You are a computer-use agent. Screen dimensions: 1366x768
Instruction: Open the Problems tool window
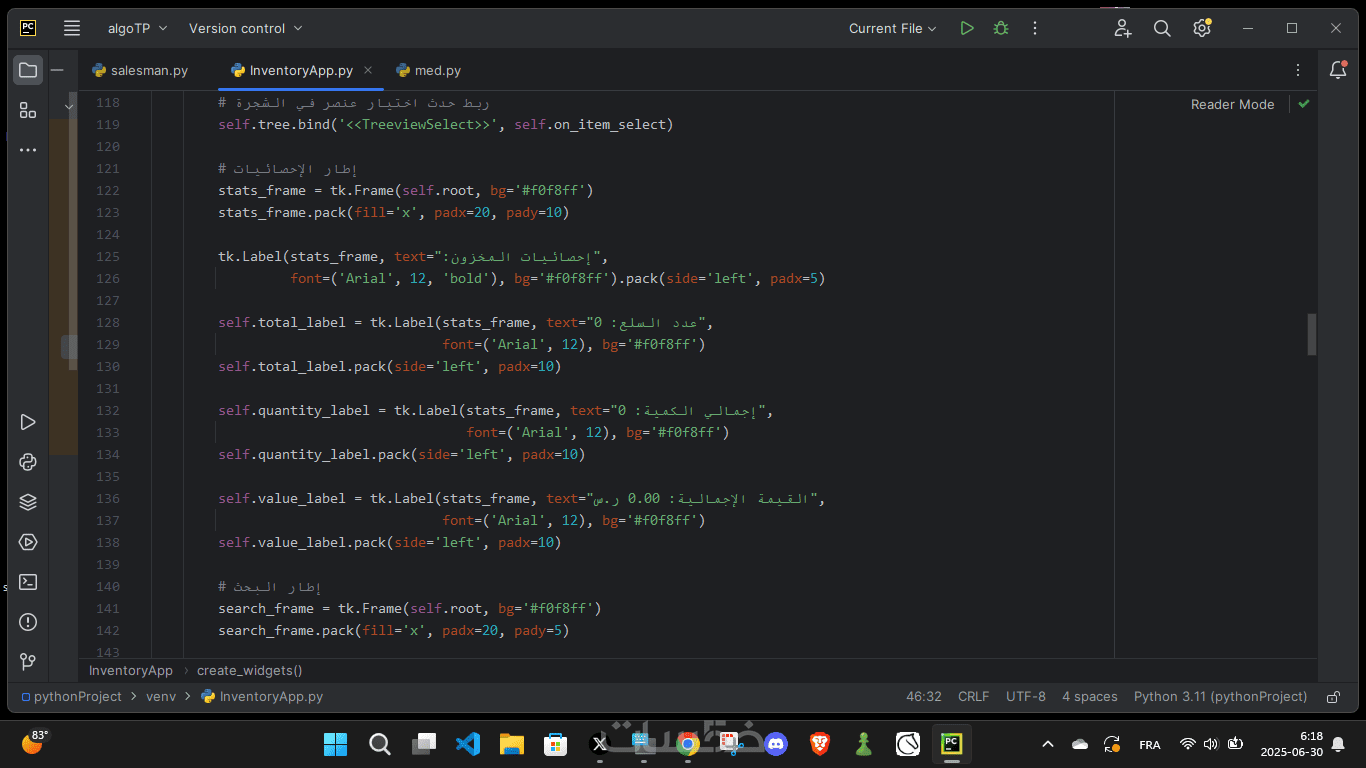coord(28,622)
